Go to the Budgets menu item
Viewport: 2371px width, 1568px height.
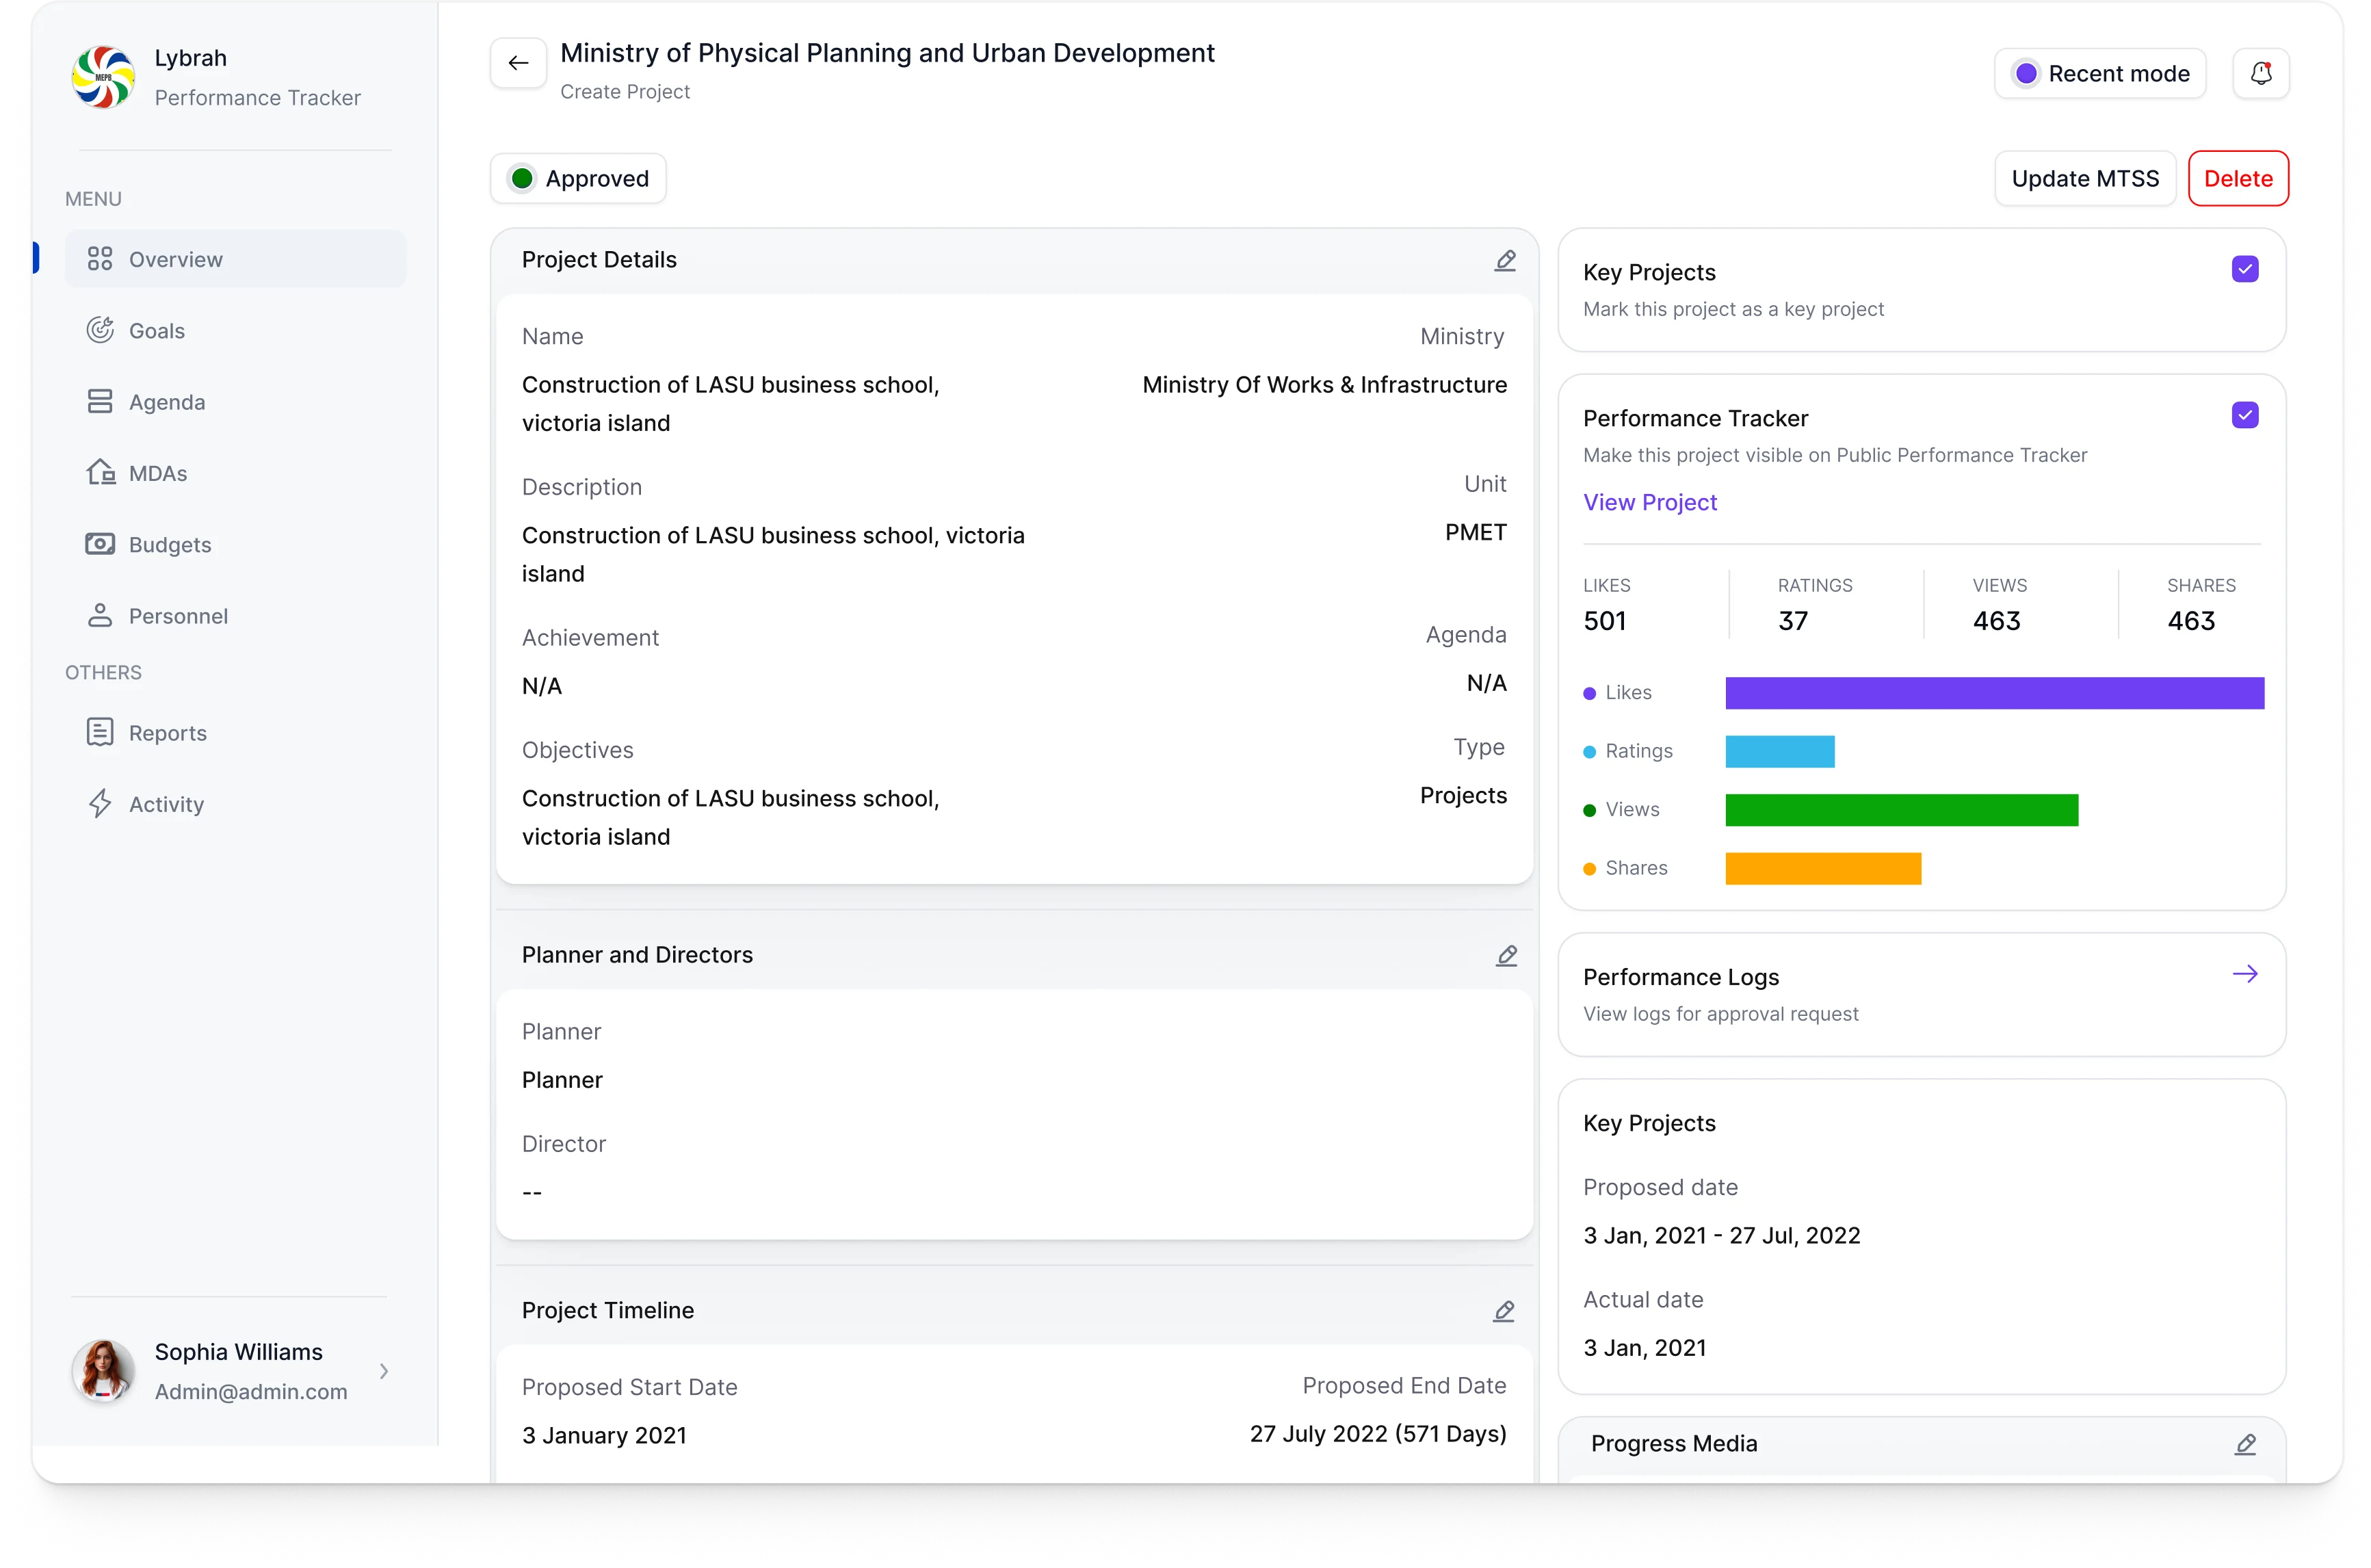tap(169, 545)
